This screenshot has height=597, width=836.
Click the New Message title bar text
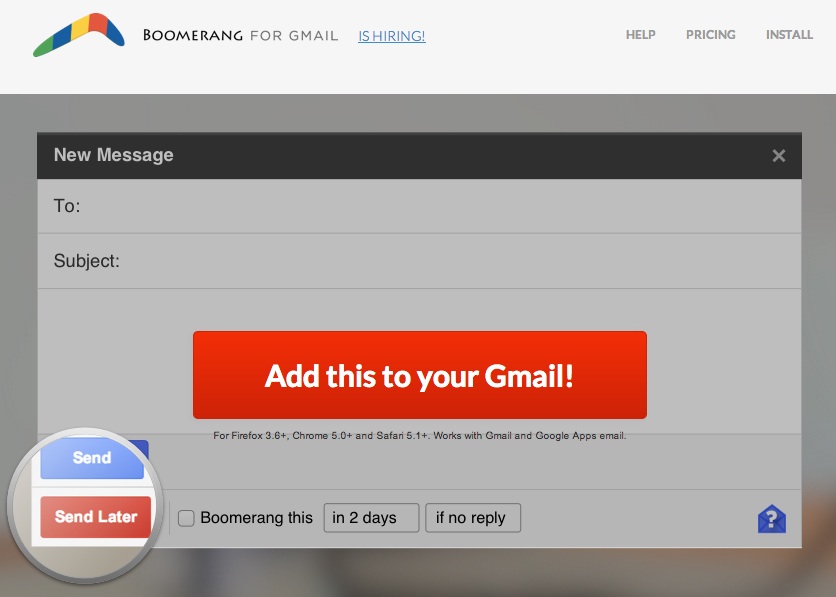pyautogui.click(x=114, y=155)
